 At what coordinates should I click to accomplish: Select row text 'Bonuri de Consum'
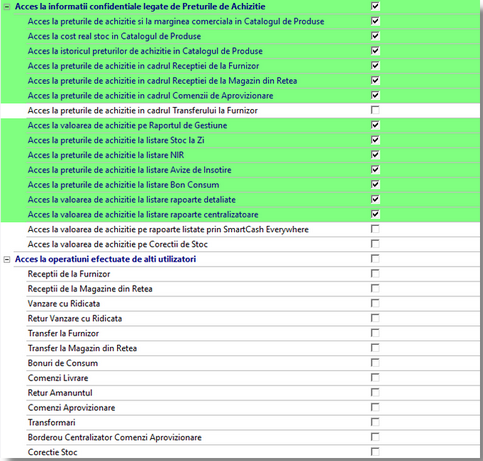pyautogui.click(x=63, y=363)
